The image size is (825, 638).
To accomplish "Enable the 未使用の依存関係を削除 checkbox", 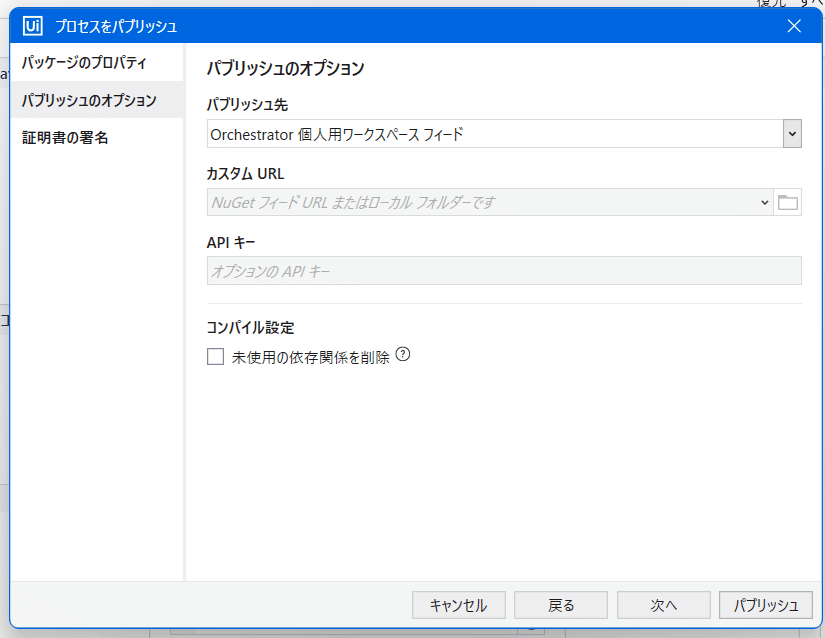I will point(215,357).
